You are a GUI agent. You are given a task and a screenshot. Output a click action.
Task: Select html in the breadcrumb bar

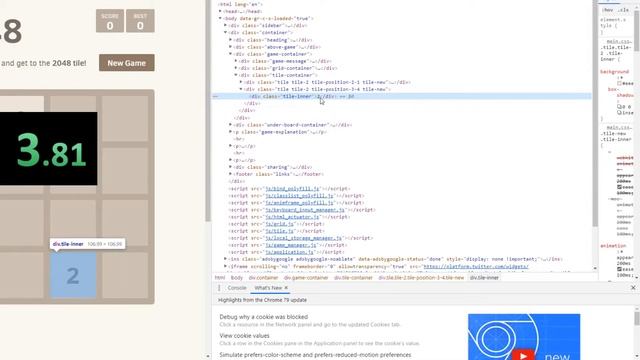pos(220,278)
